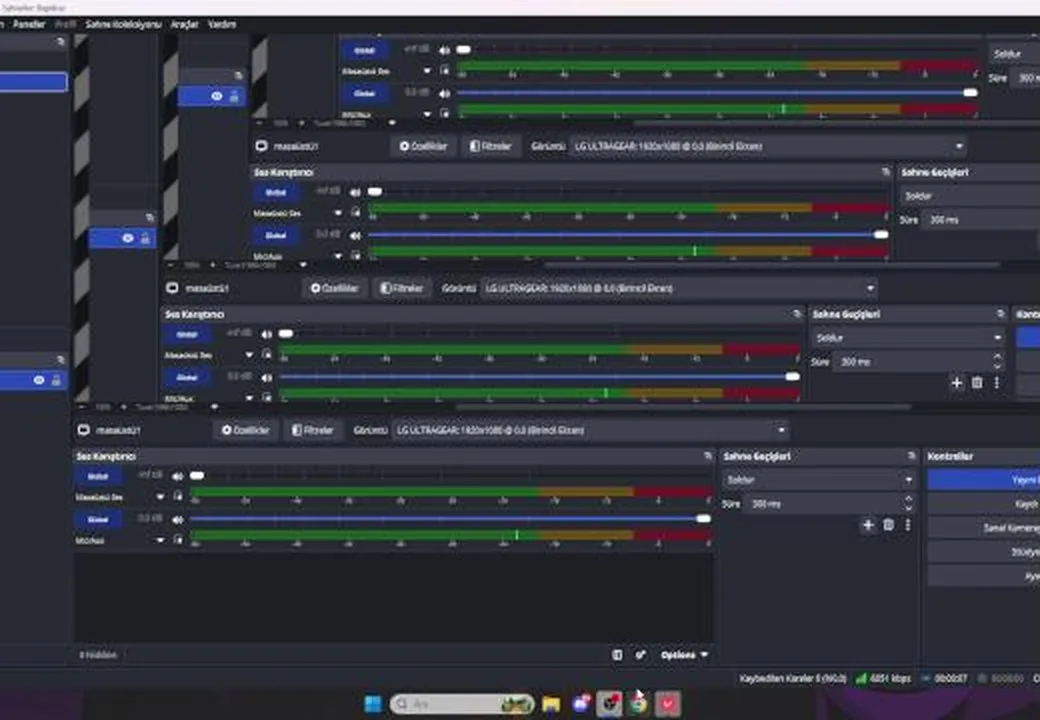This screenshot has width=1040, height=720.
Task: Toggle the Masaüstü Ses volume lock icon
Action: click(177, 496)
